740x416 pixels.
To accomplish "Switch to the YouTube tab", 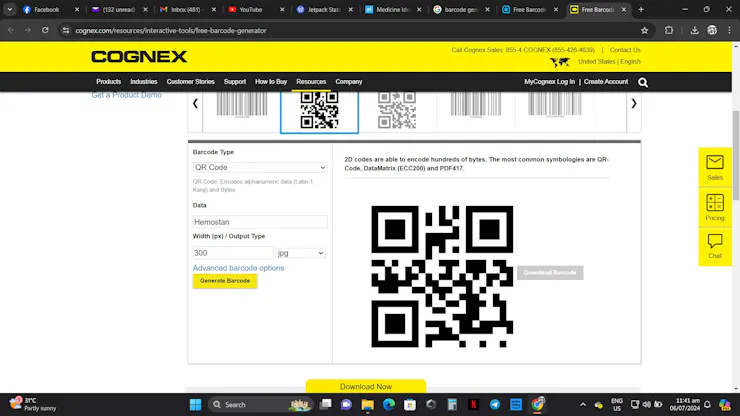I will click(251, 9).
